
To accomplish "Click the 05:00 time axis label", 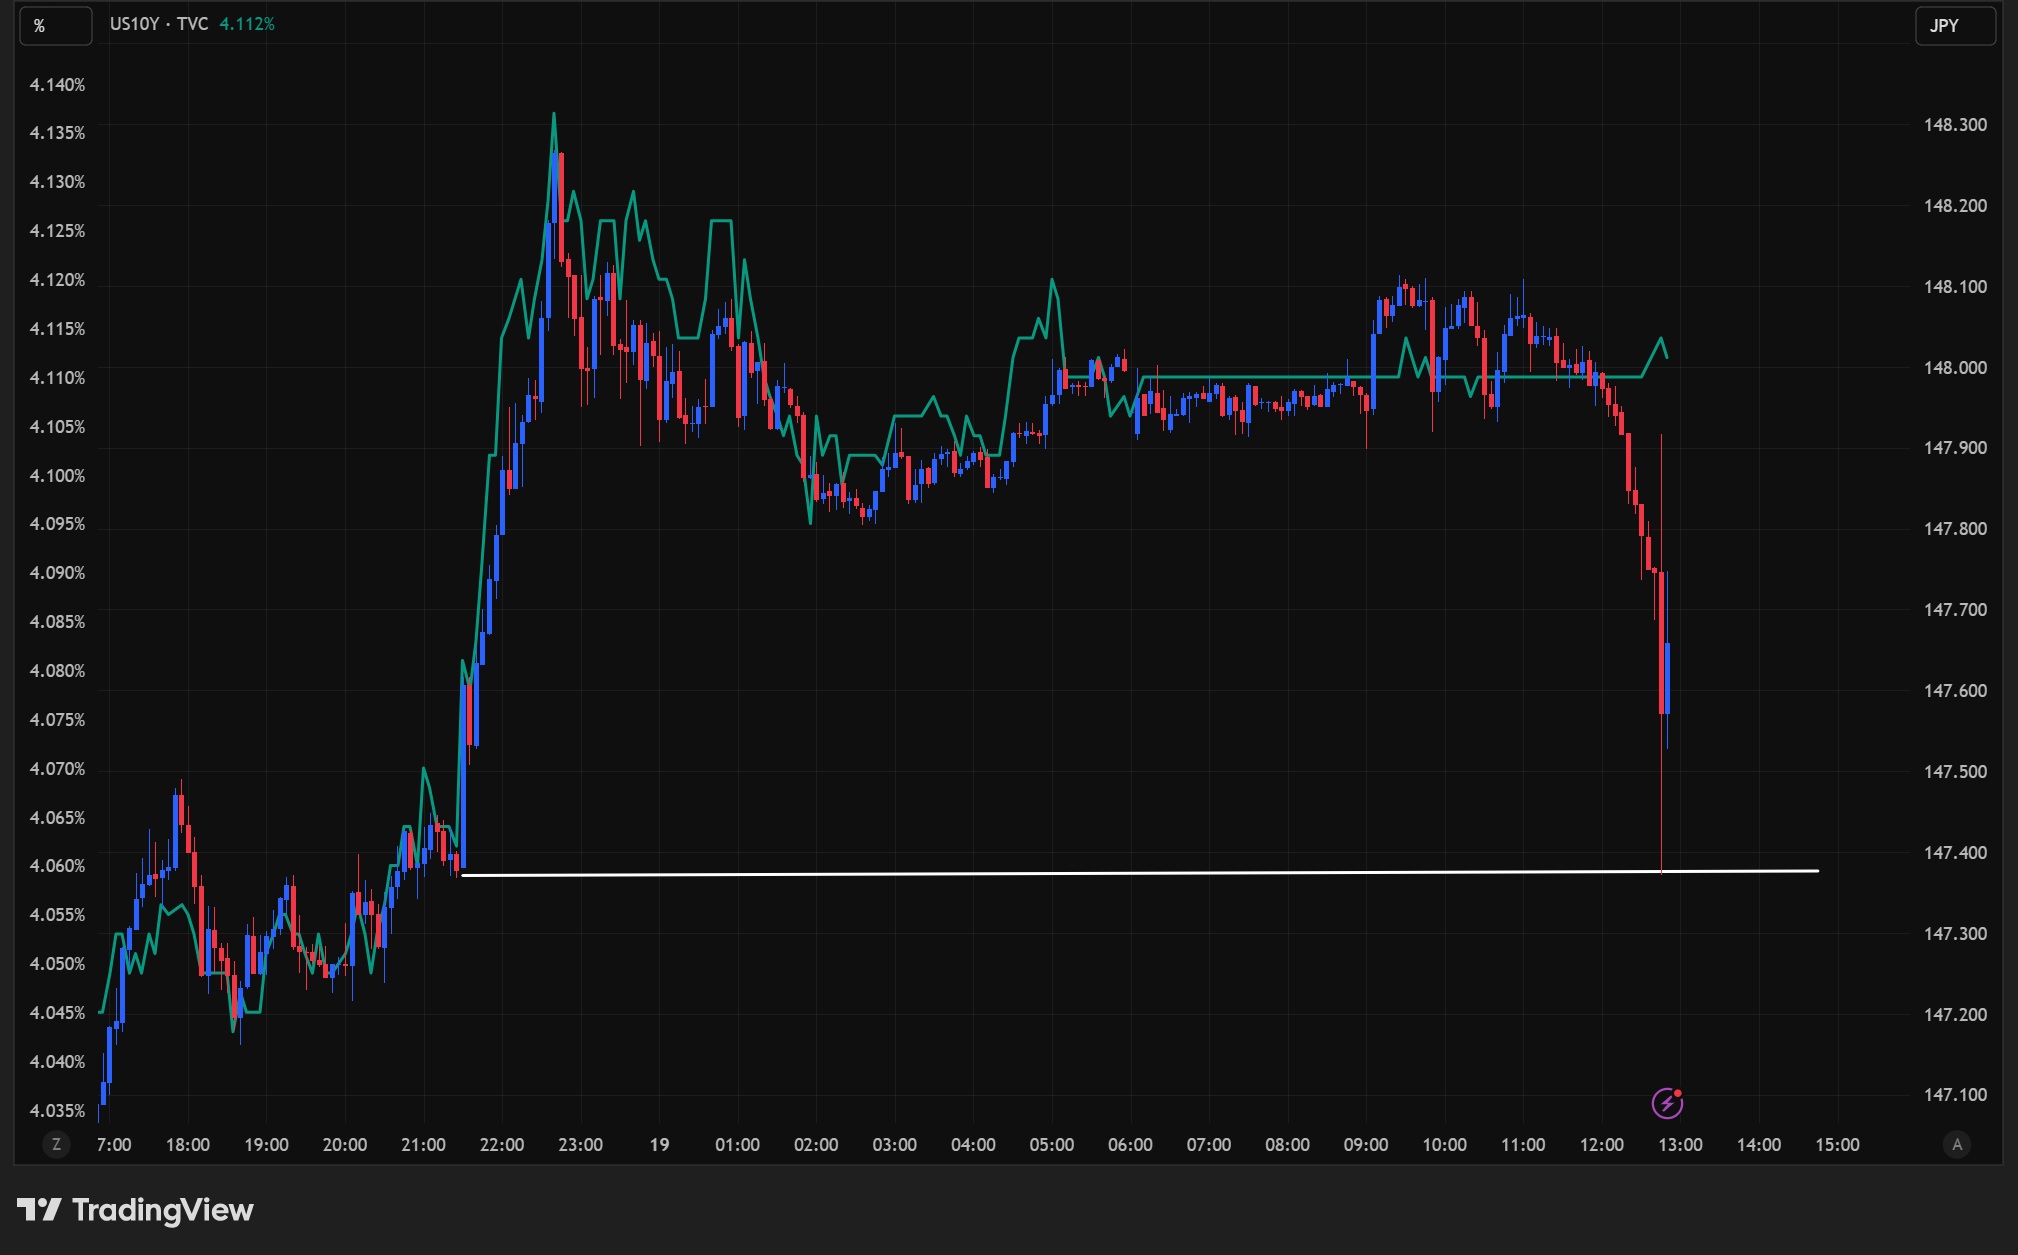I will [x=1051, y=1144].
